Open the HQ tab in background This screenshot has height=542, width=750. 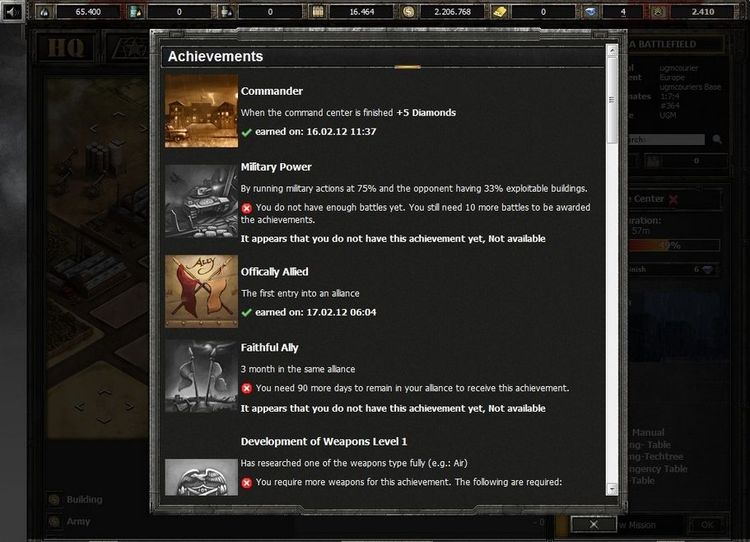pos(66,47)
